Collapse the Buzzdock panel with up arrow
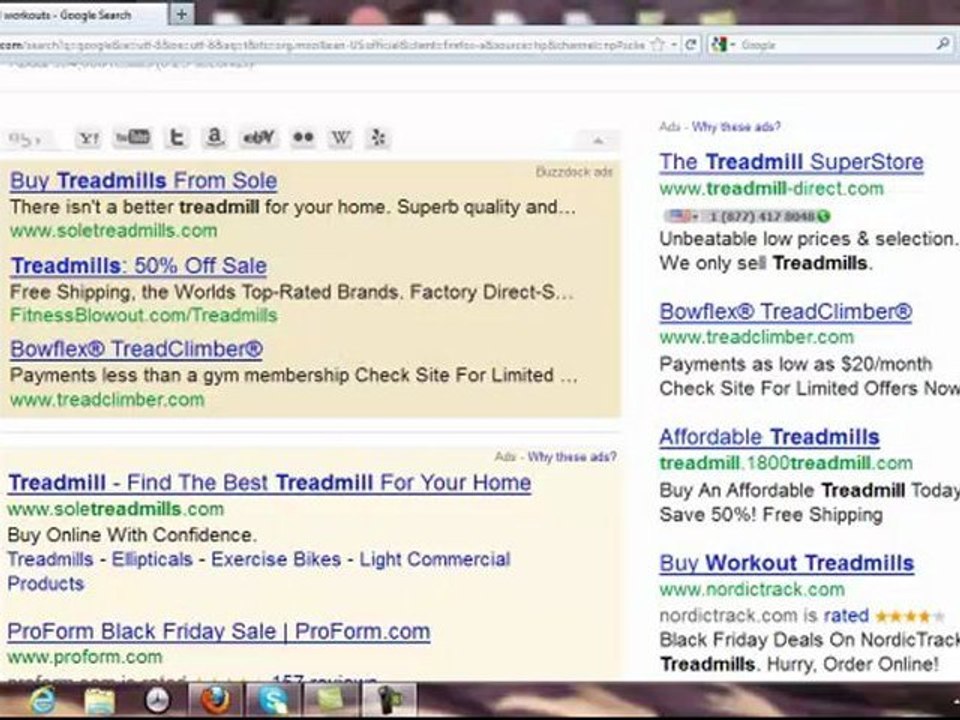Screen dimensions: 960x720 (x=598, y=141)
